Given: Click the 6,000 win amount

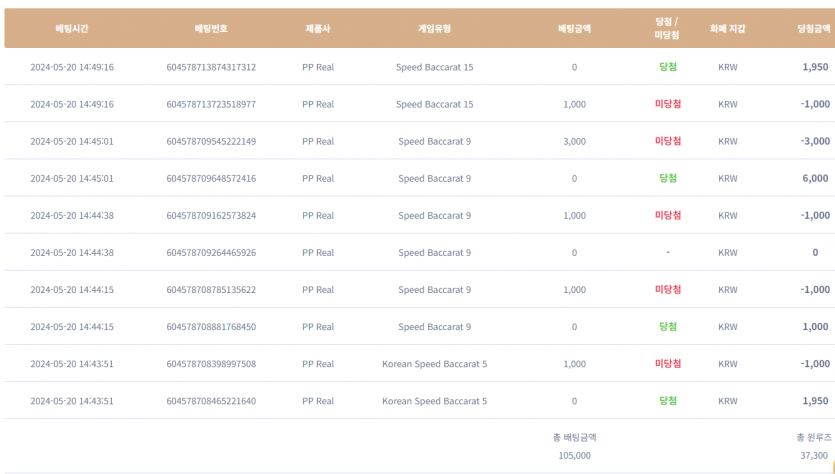Looking at the screenshot, I should [815, 178].
